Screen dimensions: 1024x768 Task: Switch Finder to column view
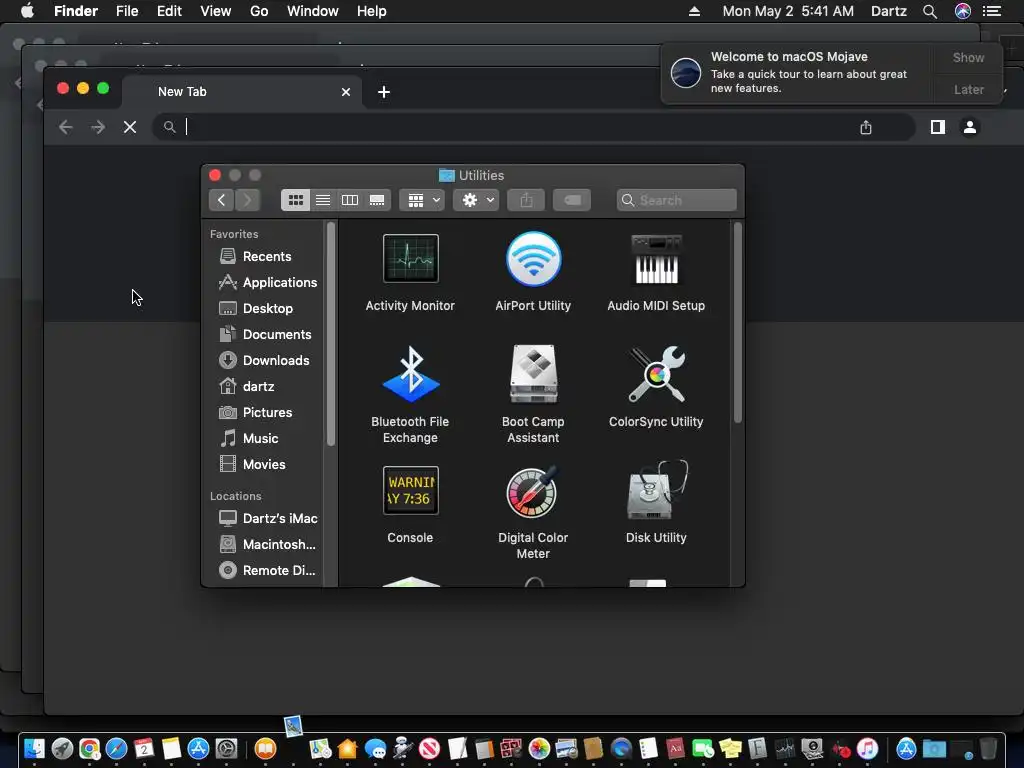pos(350,200)
